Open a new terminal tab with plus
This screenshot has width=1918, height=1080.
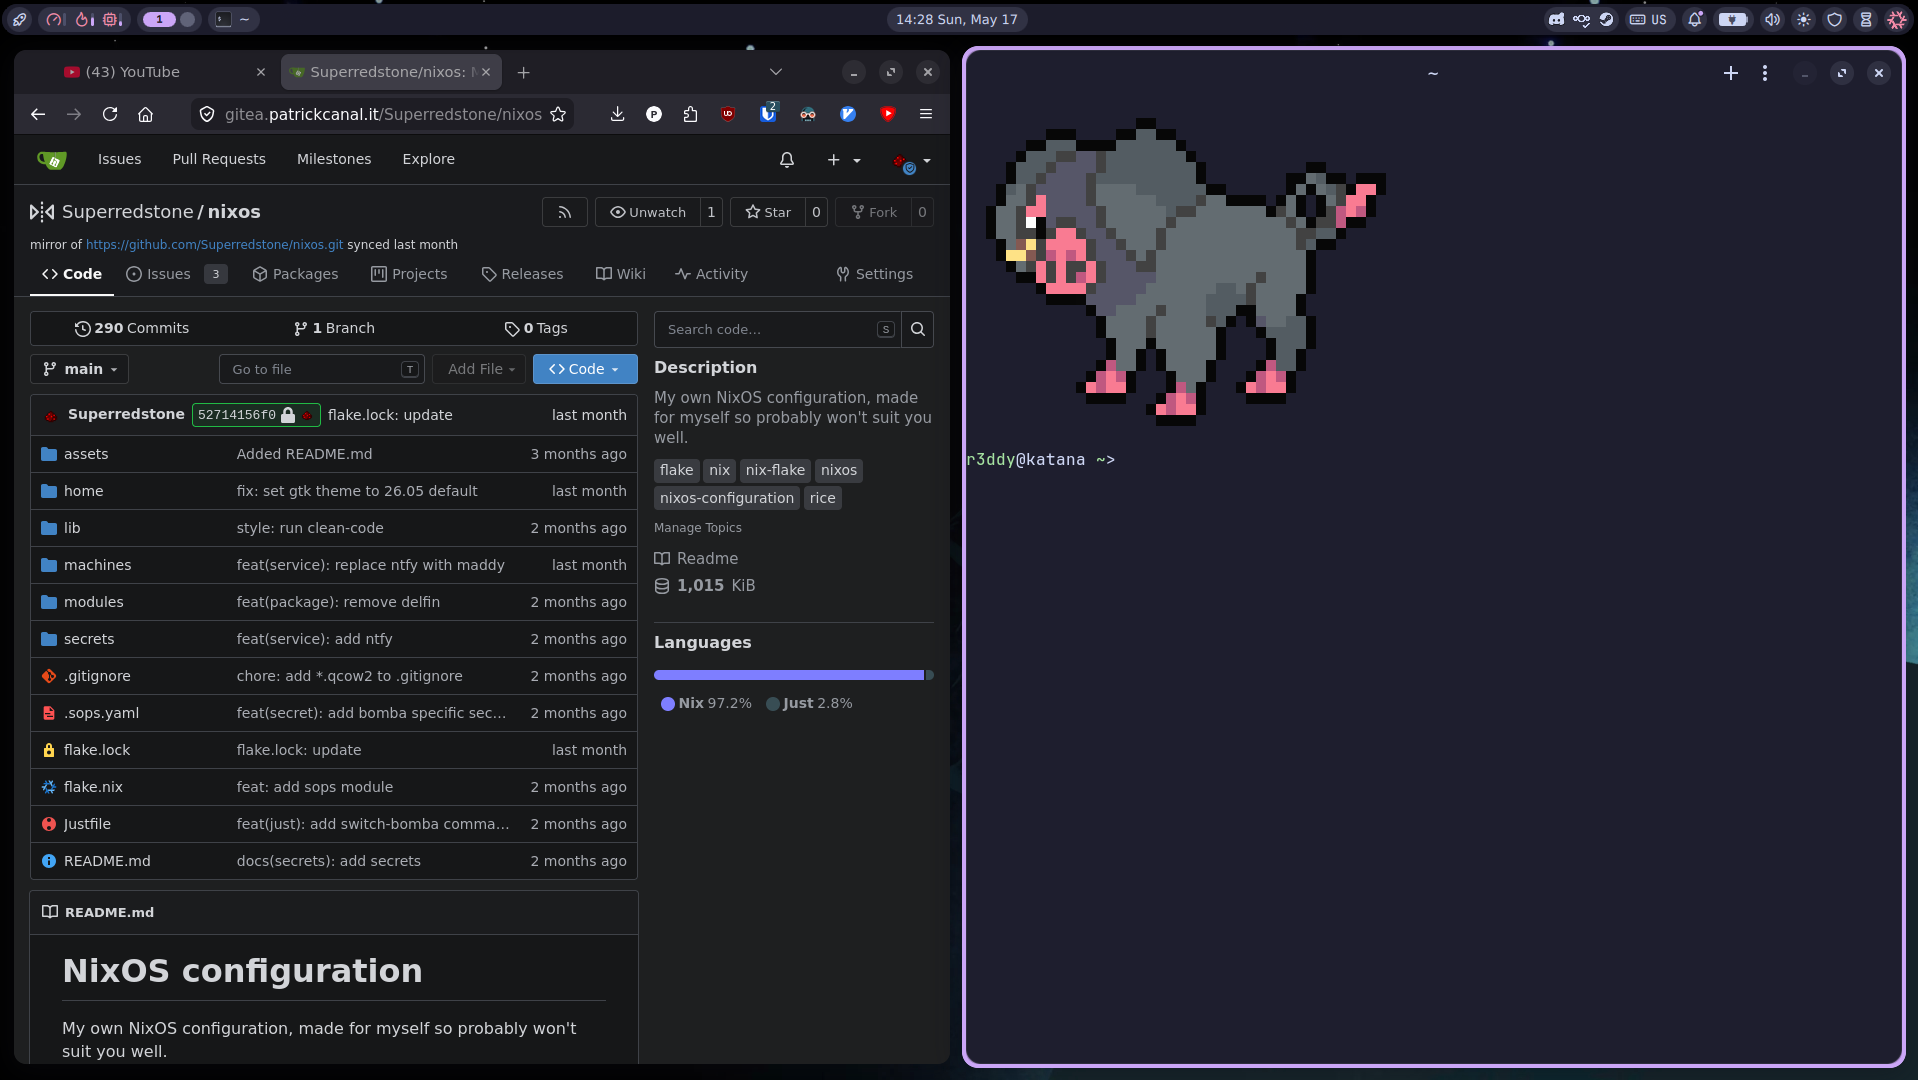click(x=1731, y=73)
